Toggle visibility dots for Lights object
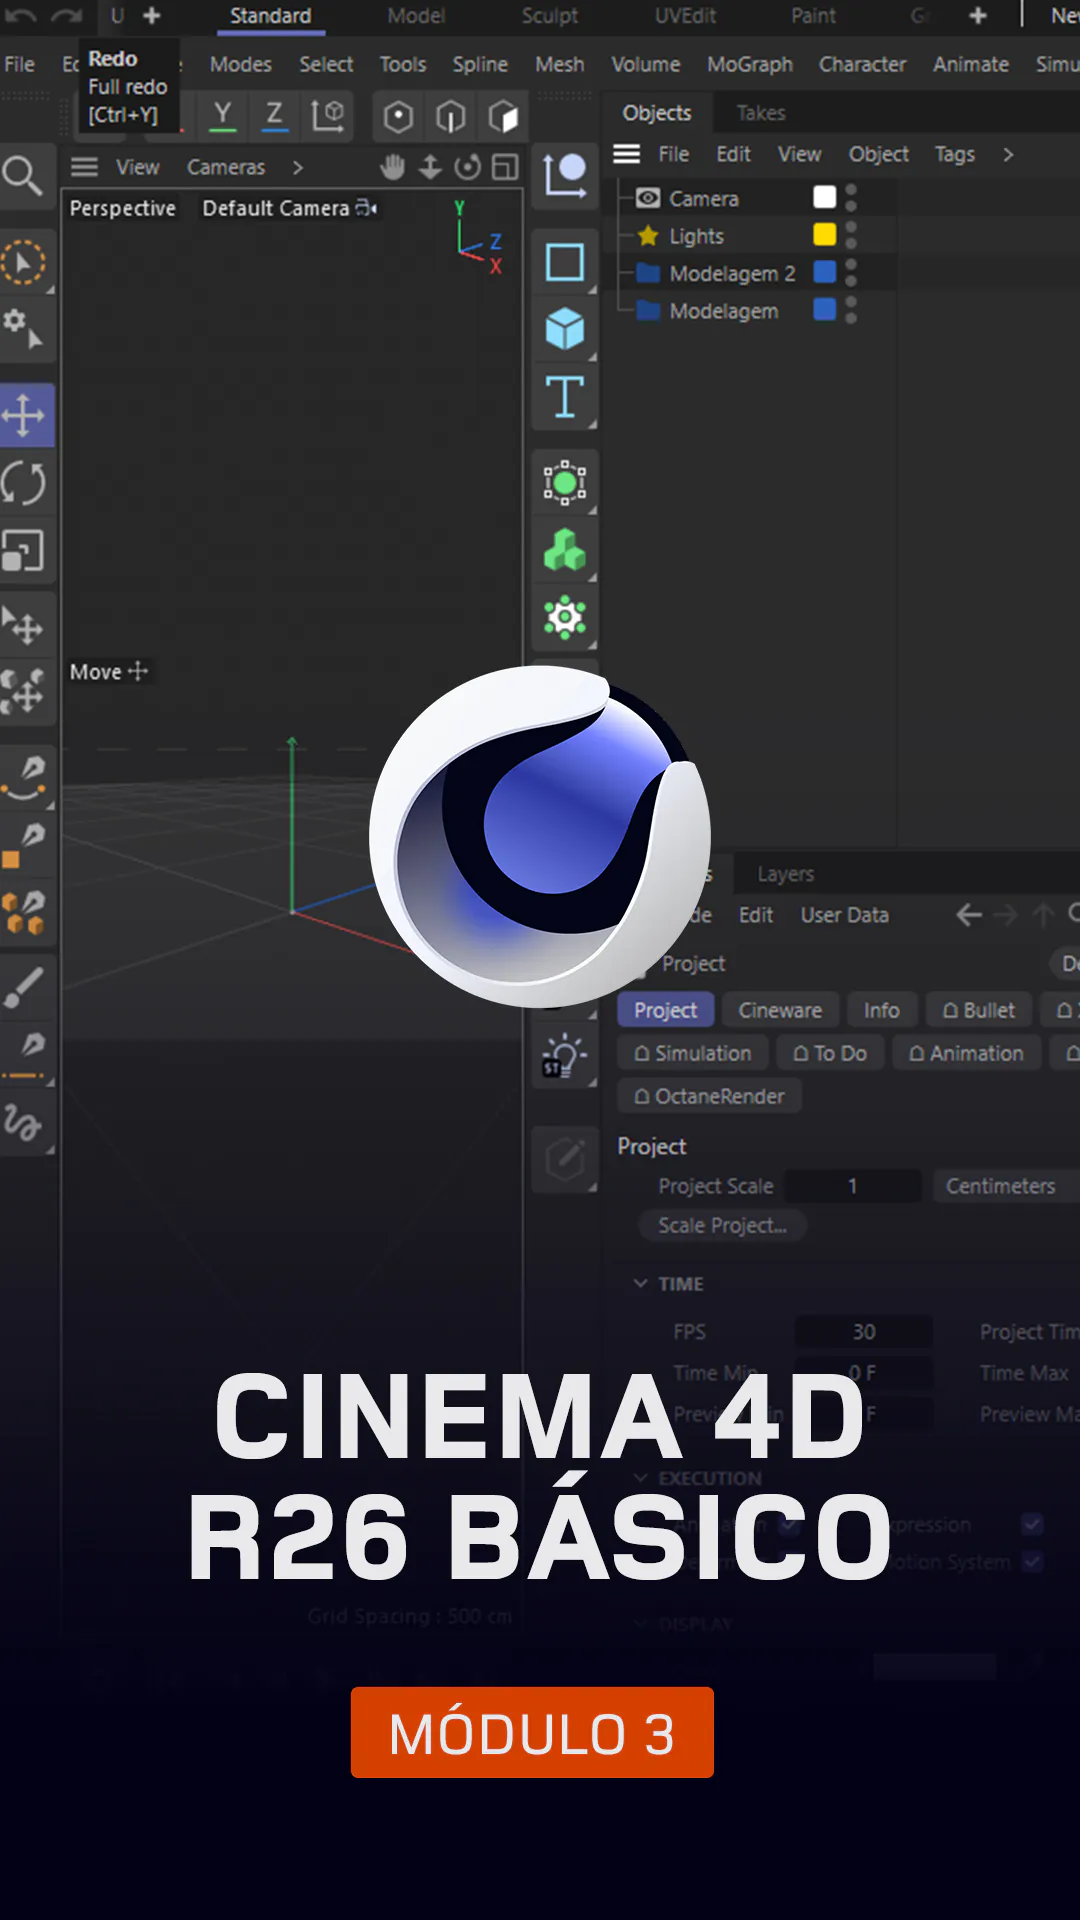This screenshot has width=1080, height=1920. pyautogui.click(x=851, y=235)
